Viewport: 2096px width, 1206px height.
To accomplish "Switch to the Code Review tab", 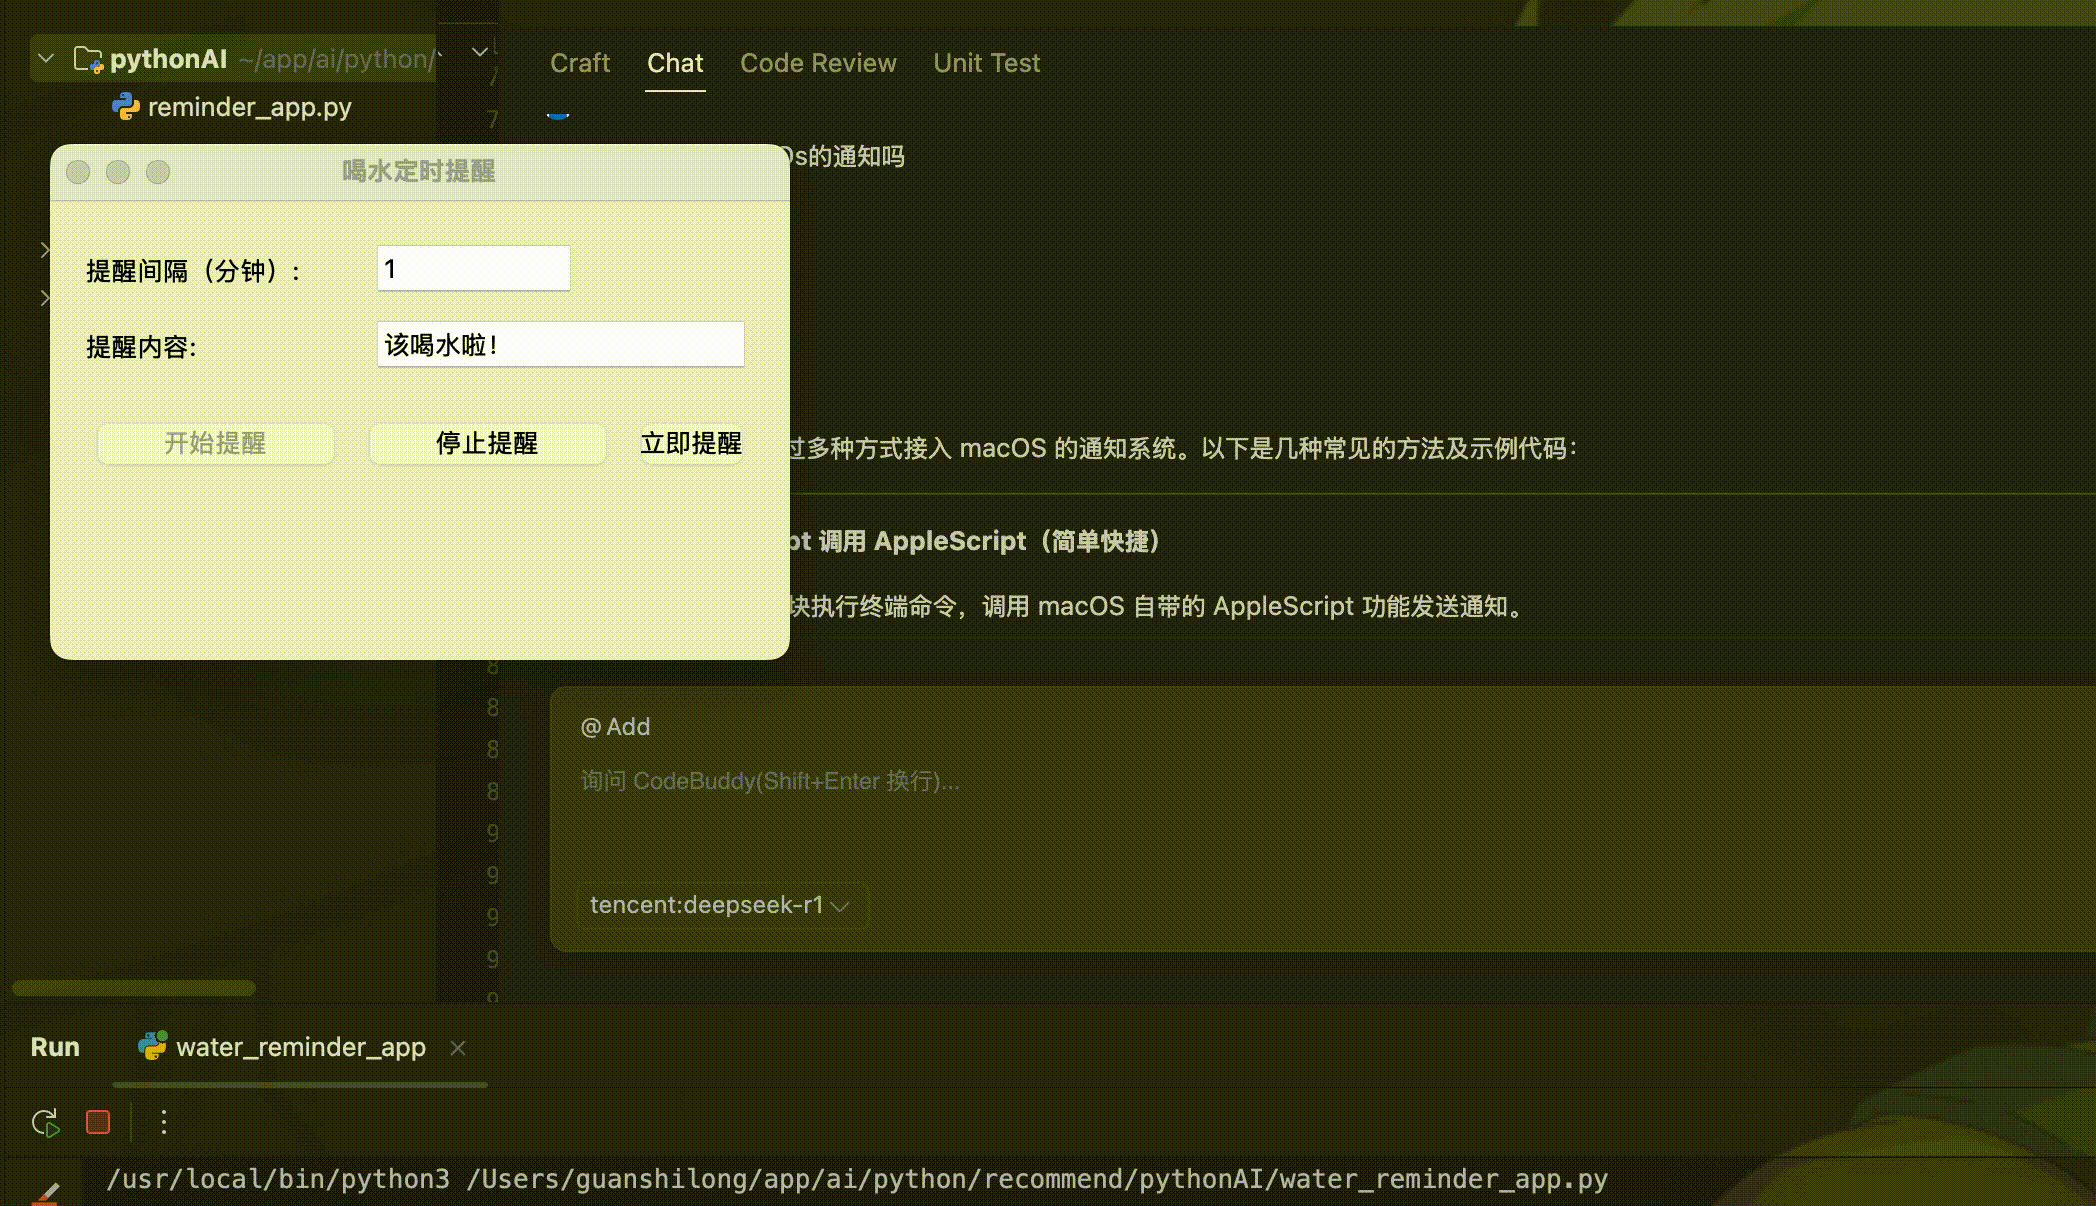I will [817, 63].
